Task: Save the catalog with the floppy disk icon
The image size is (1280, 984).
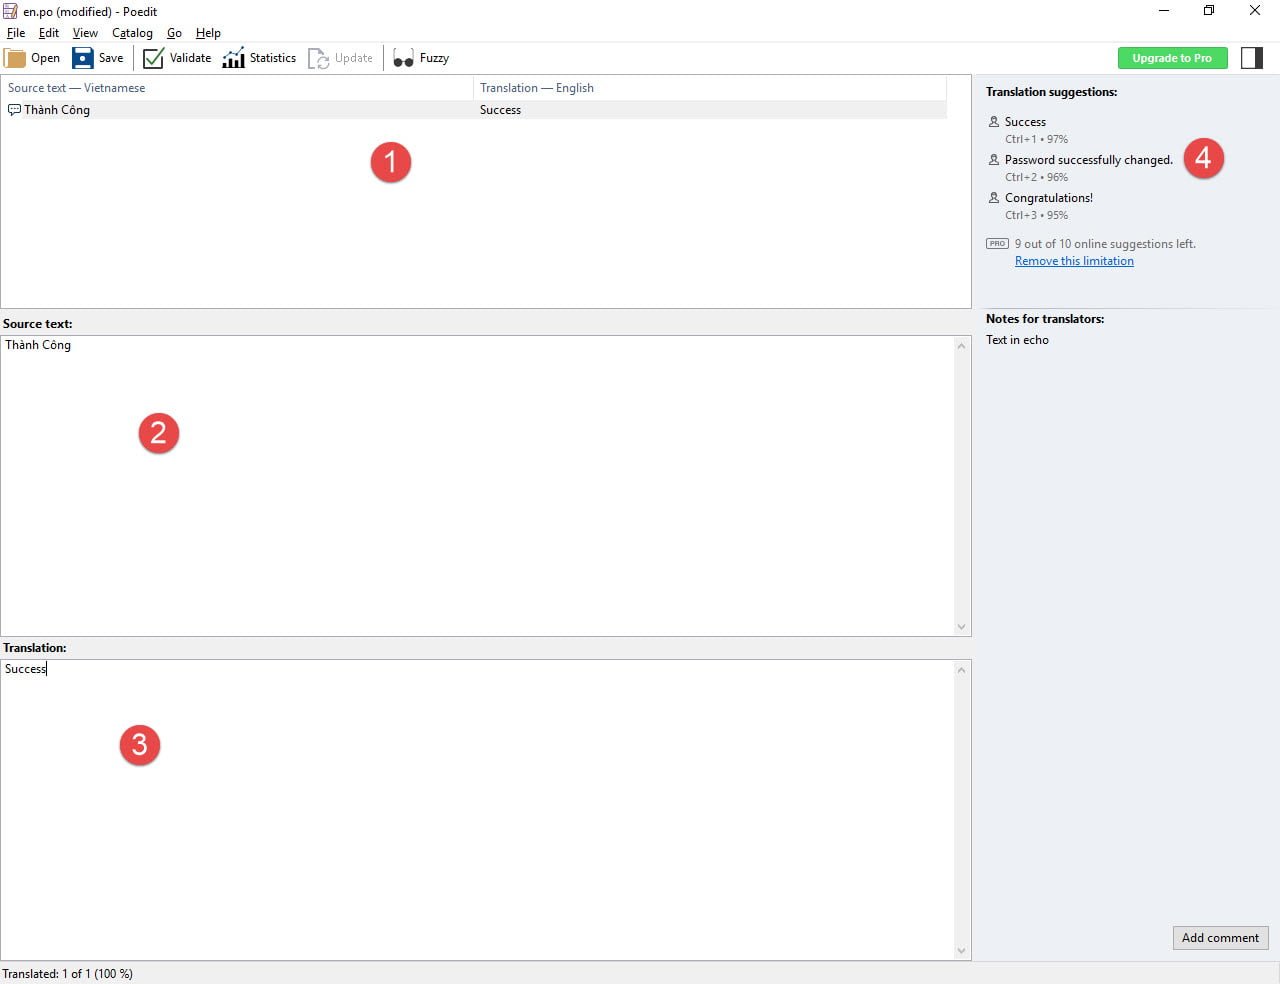Action: pyautogui.click(x=83, y=58)
